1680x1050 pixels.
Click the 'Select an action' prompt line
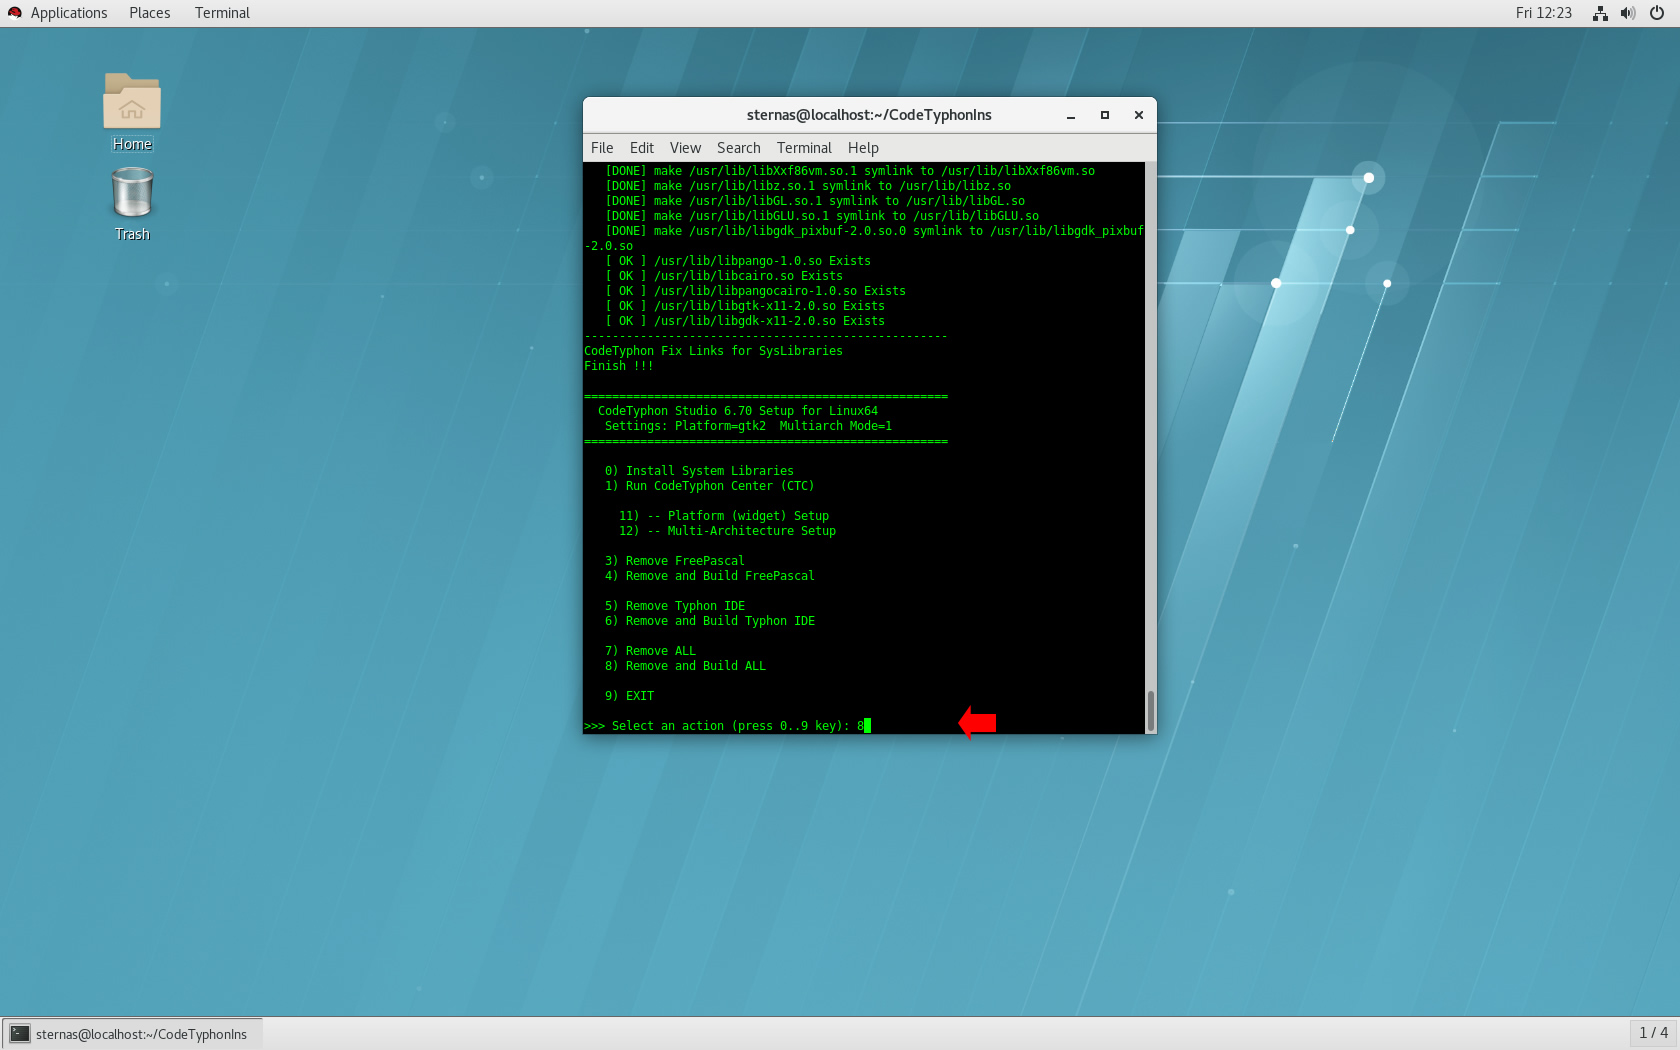click(727, 726)
